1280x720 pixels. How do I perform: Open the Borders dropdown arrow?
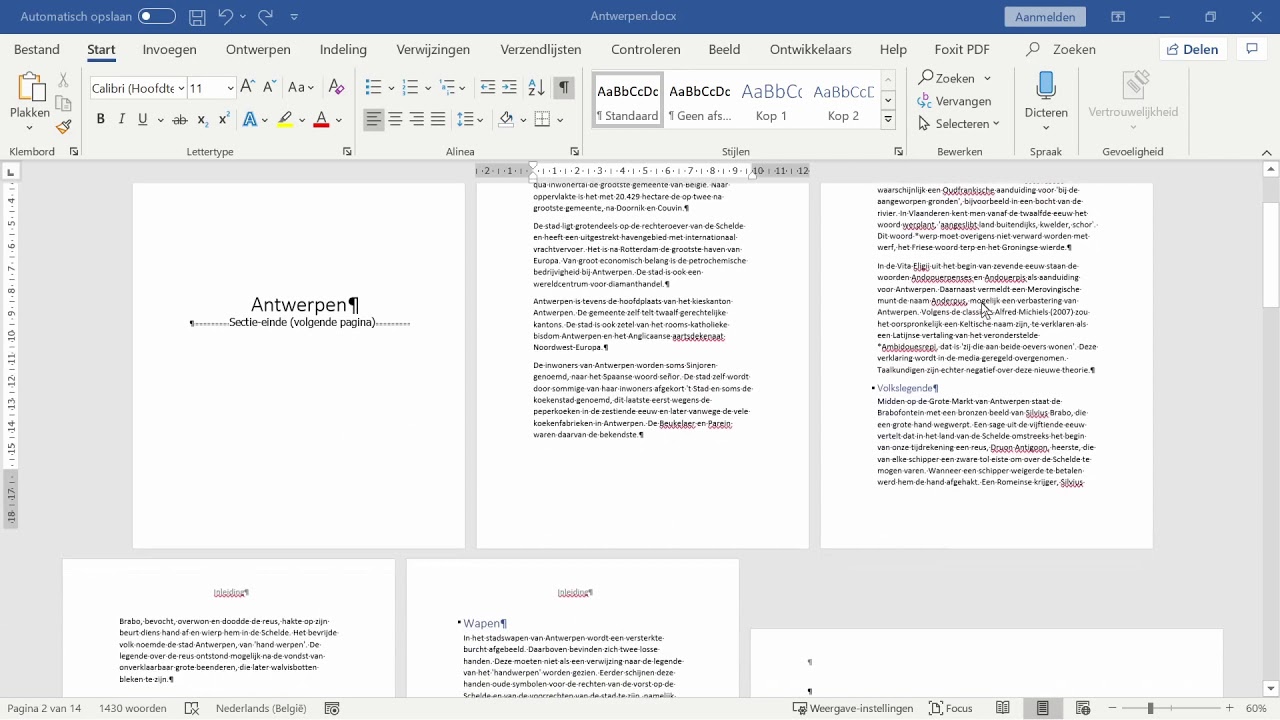coord(560,120)
